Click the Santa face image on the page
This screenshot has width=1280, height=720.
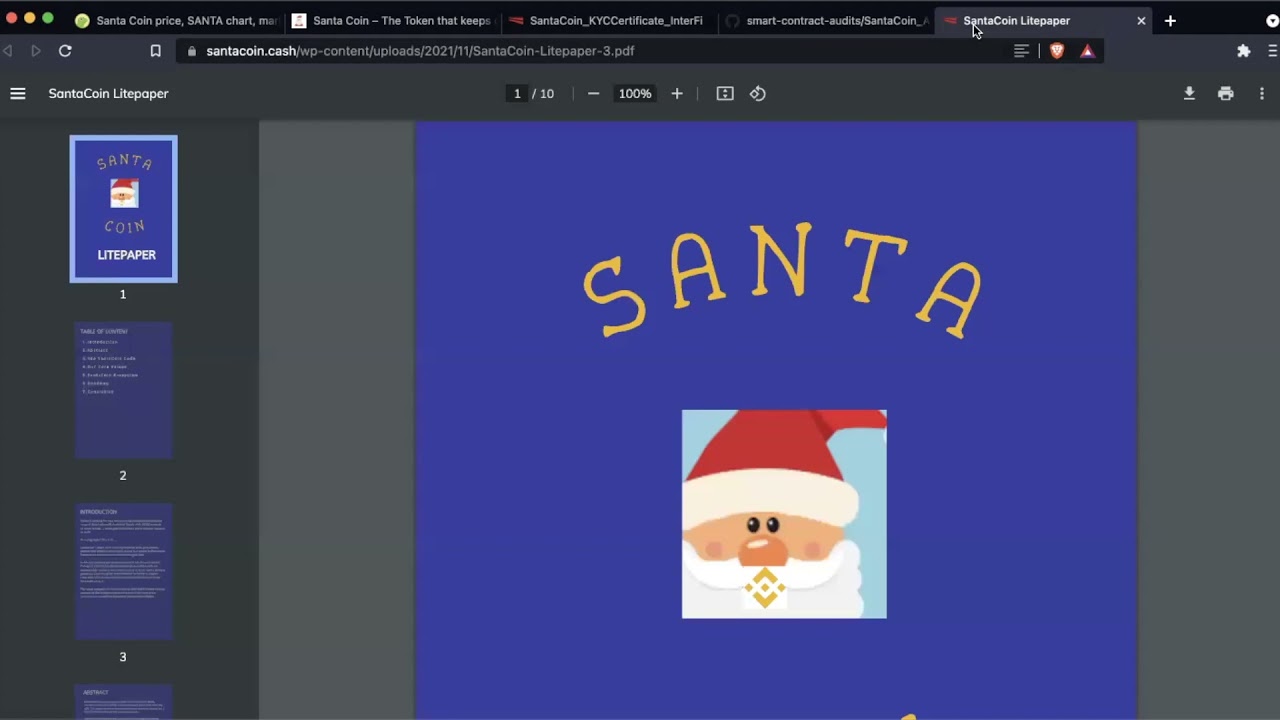784,514
